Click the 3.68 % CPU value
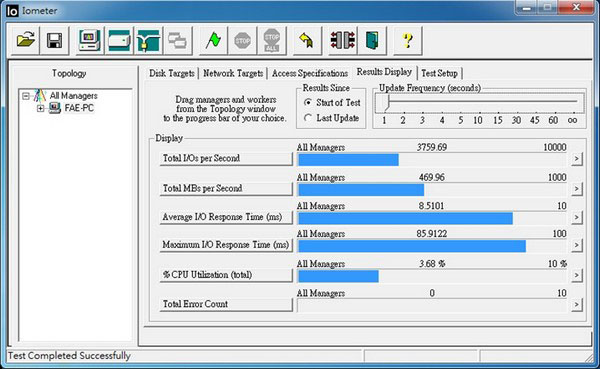The height and width of the screenshot is (369, 600). pyautogui.click(x=432, y=264)
